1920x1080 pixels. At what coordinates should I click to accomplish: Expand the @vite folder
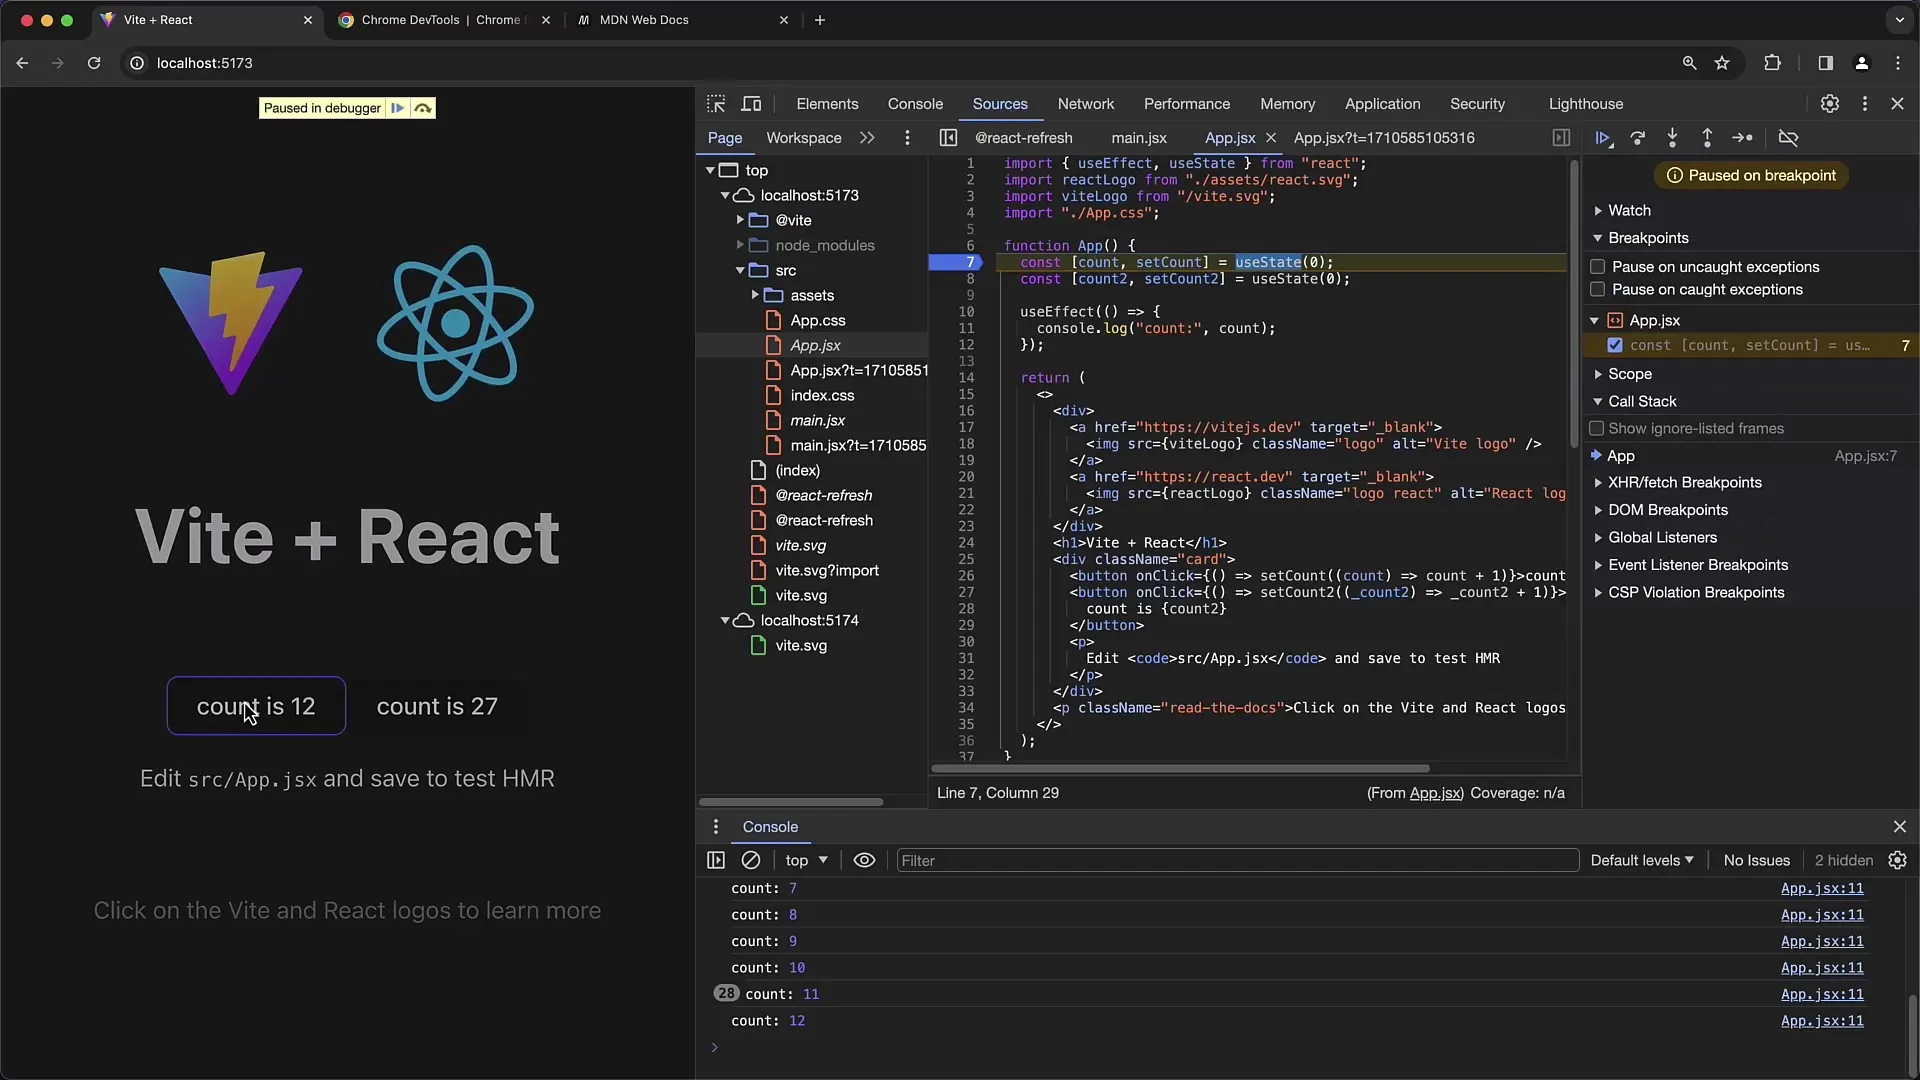point(741,220)
